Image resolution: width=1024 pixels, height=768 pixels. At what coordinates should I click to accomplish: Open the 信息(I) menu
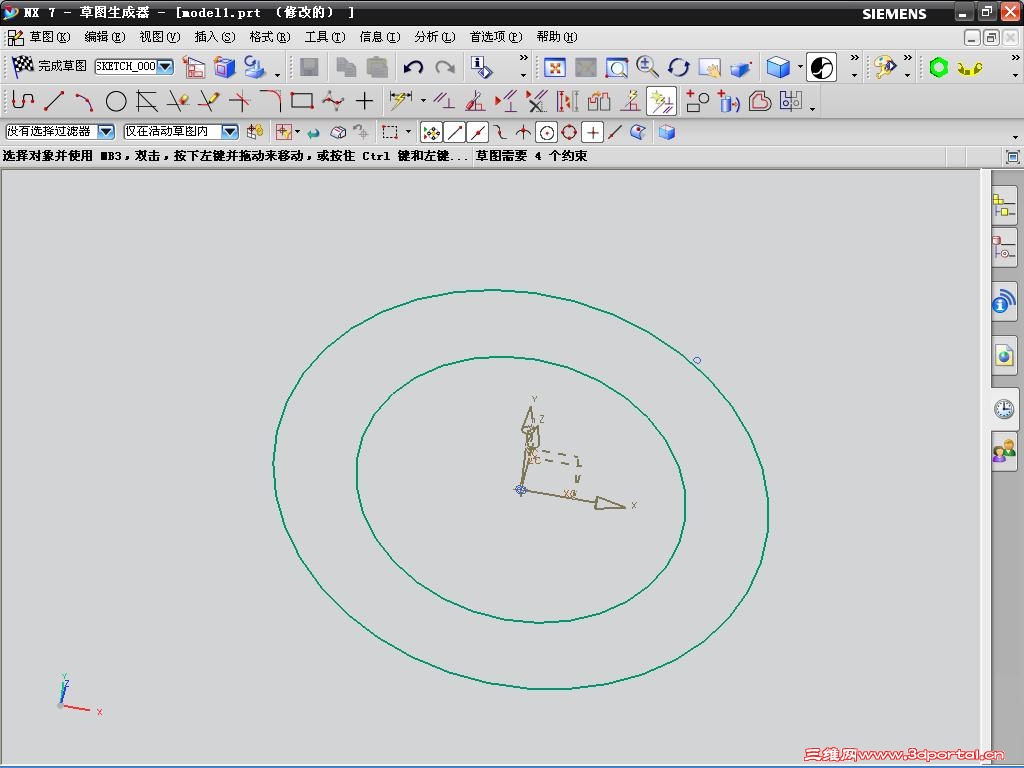[x=379, y=37]
